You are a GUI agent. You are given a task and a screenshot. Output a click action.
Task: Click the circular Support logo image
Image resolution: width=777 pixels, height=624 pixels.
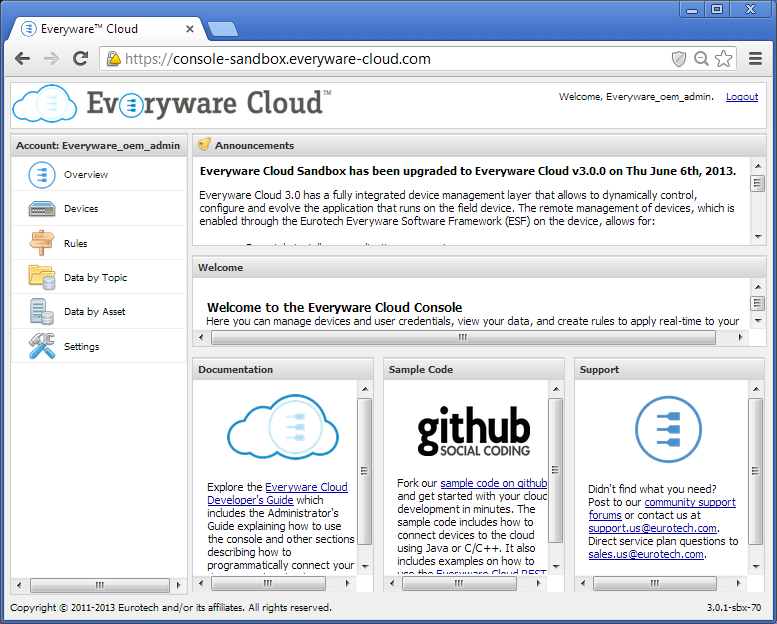point(668,429)
